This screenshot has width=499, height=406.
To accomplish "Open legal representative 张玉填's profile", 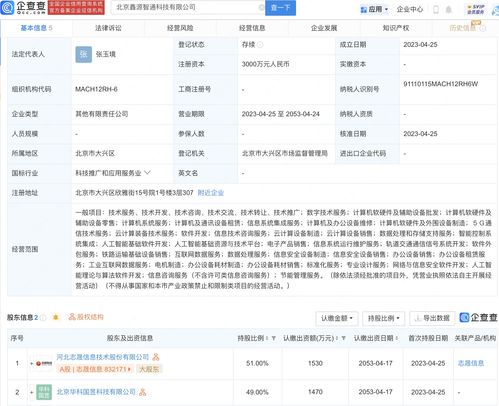I will coord(106,54).
